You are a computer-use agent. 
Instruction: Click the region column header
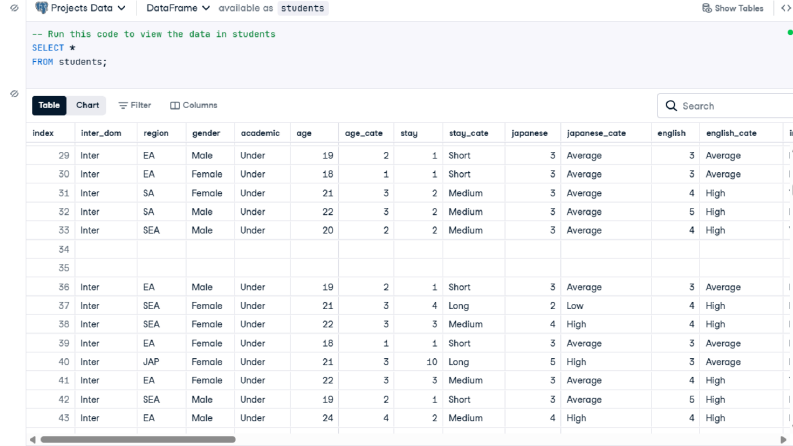coord(162,133)
